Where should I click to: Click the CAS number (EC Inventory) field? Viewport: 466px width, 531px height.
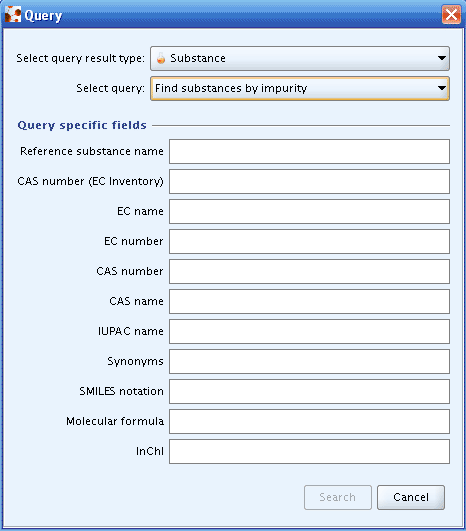coord(309,182)
